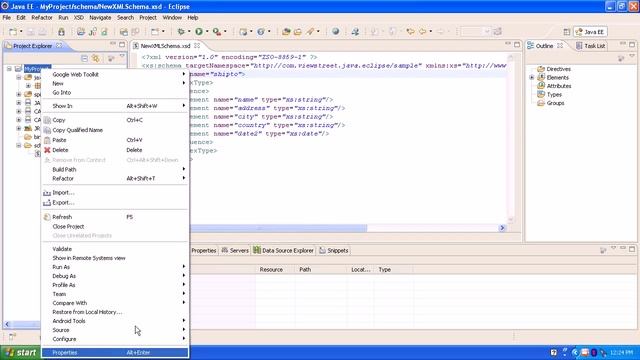Click the Open Perspective icon beside Java EE
640x360 pixels.
coord(567,32)
